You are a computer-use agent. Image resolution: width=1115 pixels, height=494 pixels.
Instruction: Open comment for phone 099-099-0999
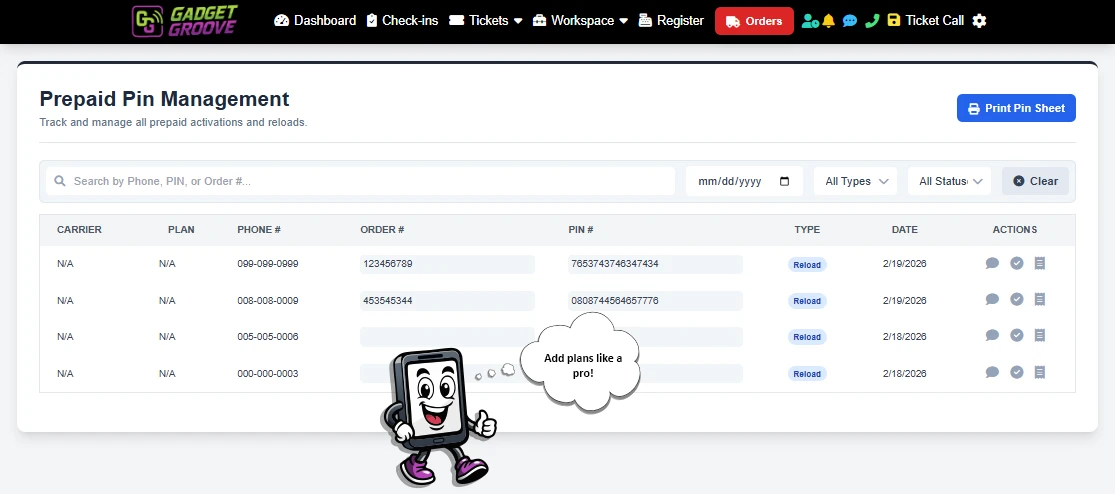(x=992, y=263)
